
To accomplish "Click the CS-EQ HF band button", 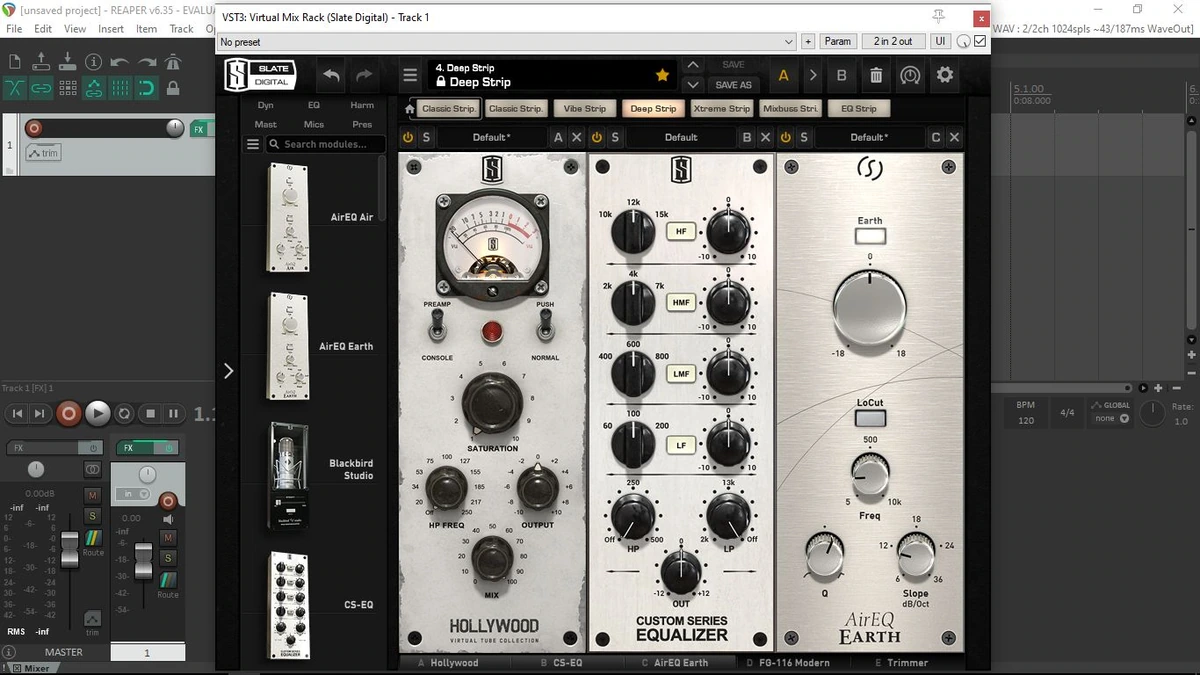I will click(x=681, y=231).
